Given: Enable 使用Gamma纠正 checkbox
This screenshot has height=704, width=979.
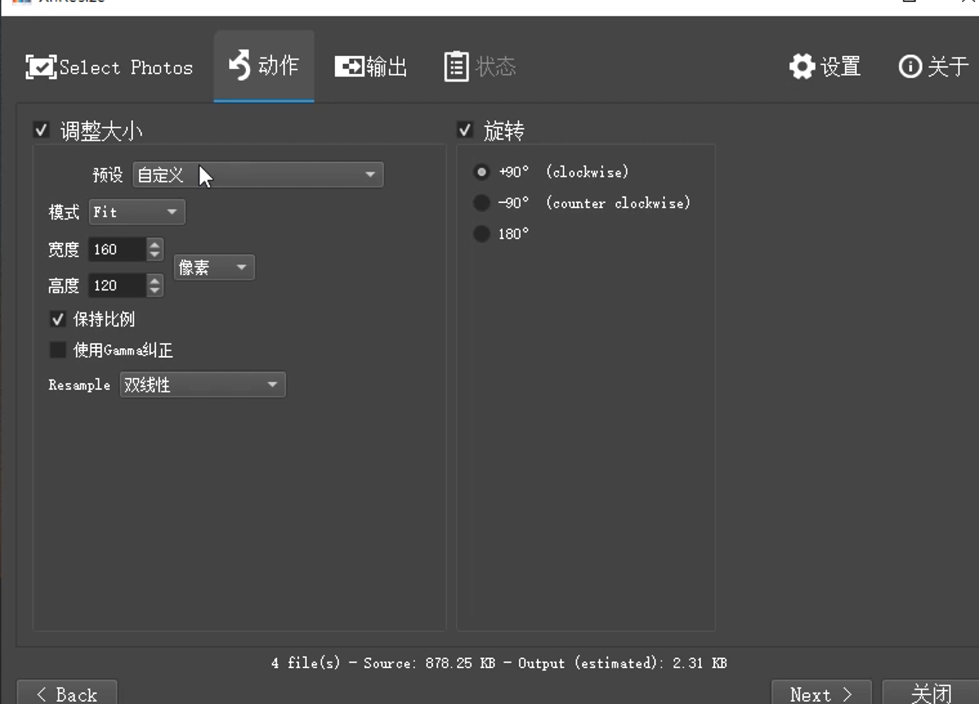Looking at the screenshot, I should pos(58,351).
